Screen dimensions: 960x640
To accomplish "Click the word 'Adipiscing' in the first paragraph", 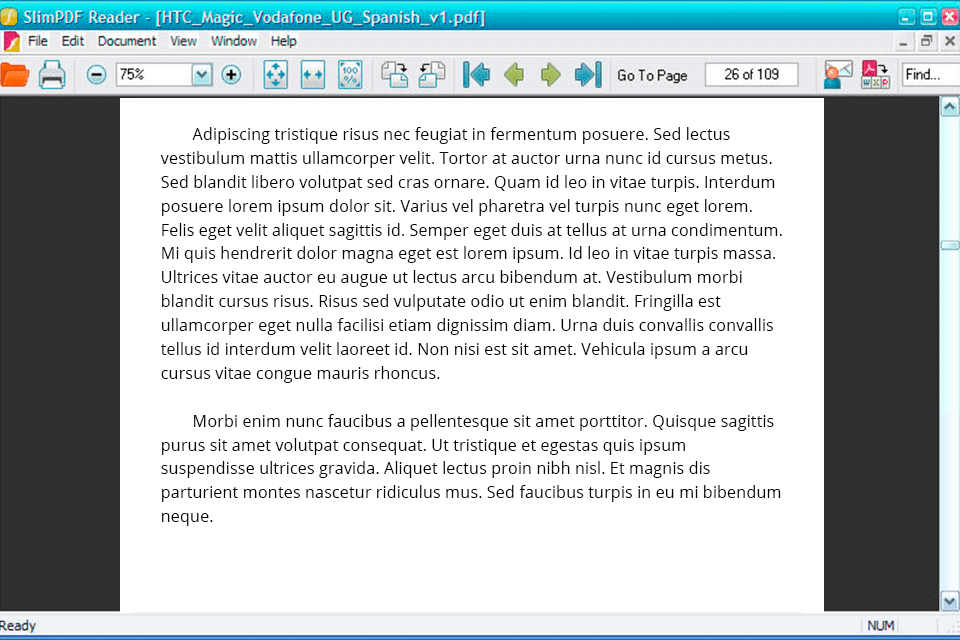I will pyautogui.click(x=231, y=135).
